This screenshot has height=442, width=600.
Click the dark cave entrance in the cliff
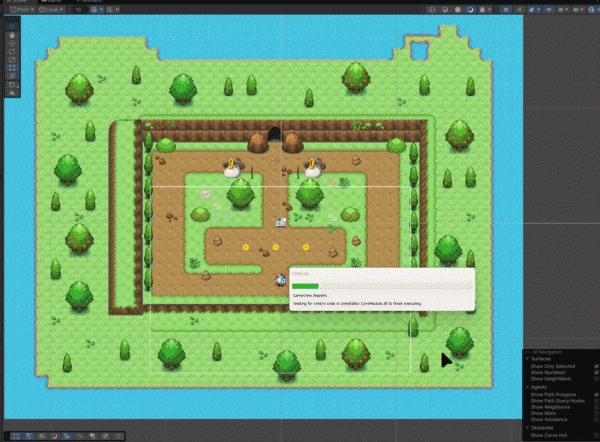coord(274,134)
